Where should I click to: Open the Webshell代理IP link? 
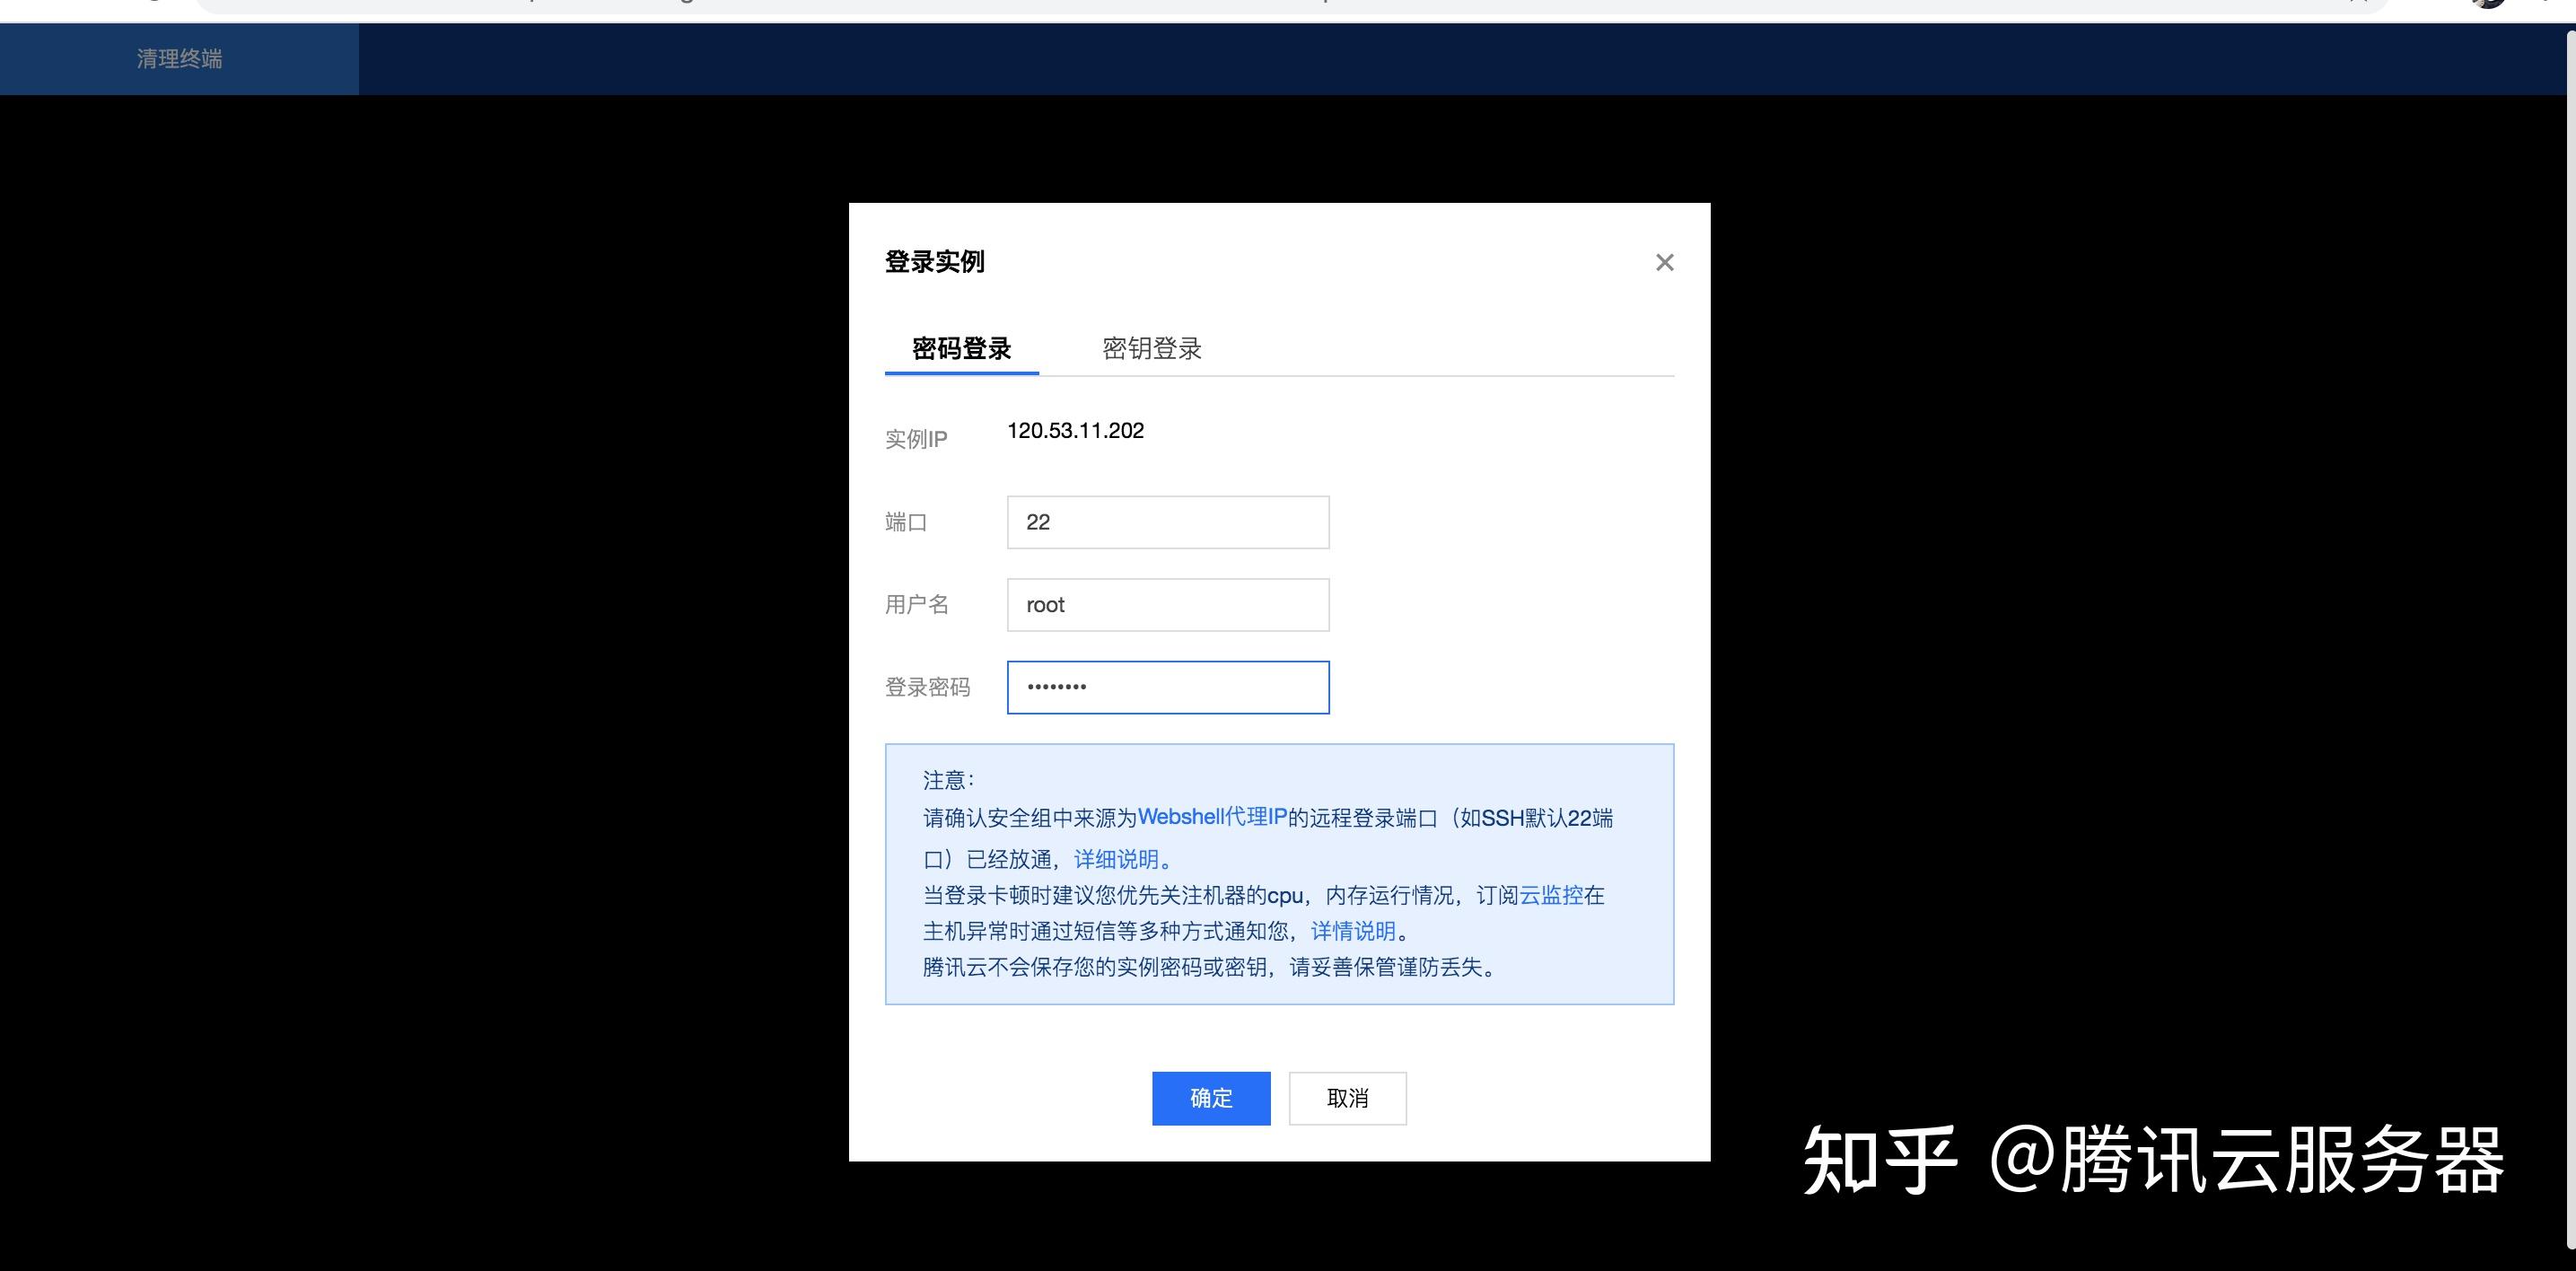tap(1212, 817)
